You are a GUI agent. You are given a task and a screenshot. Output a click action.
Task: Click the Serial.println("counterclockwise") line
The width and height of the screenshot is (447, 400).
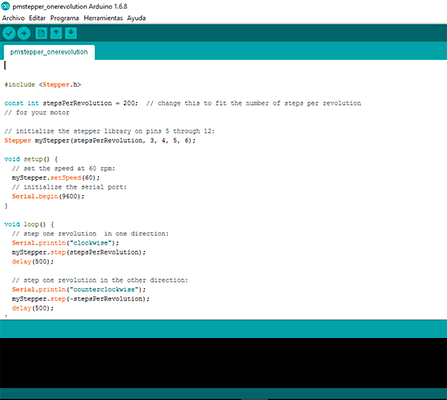[x=79, y=290]
